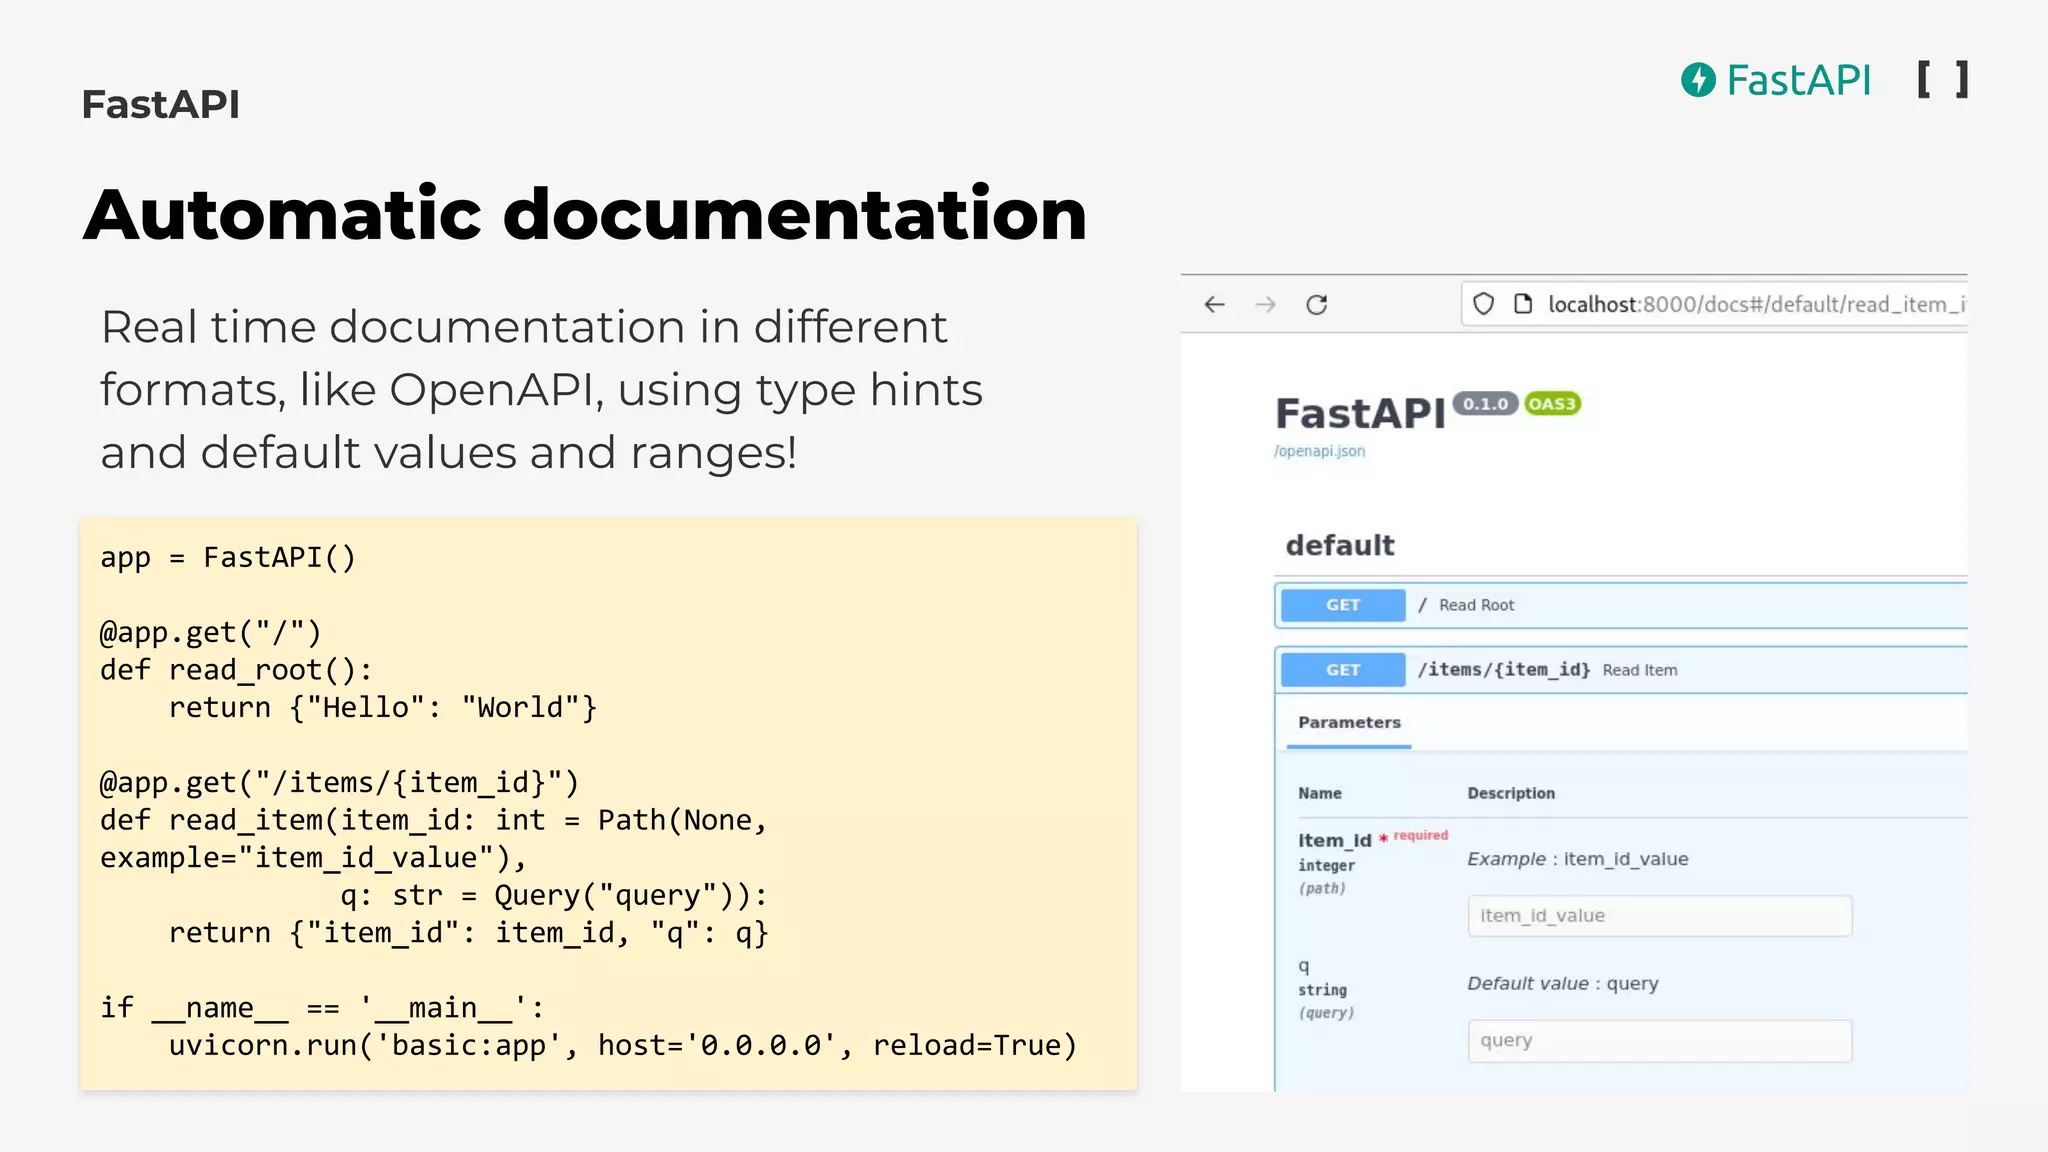Click "Default value : query" description

[1562, 983]
